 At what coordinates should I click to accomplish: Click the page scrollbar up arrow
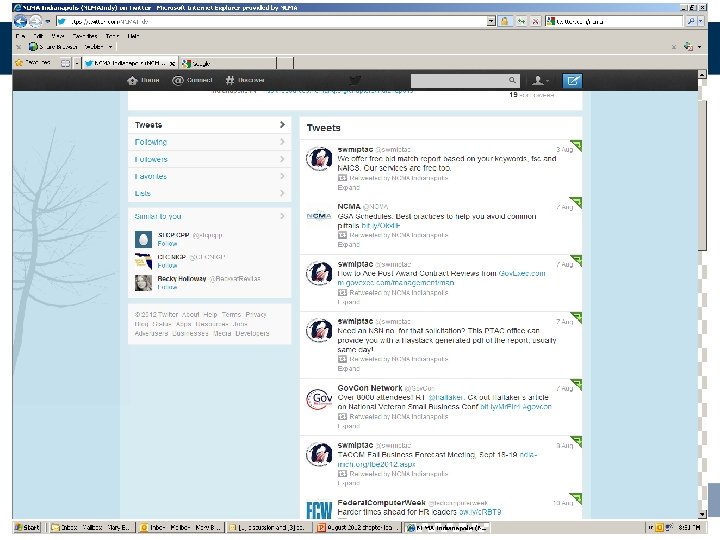coord(702,74)
